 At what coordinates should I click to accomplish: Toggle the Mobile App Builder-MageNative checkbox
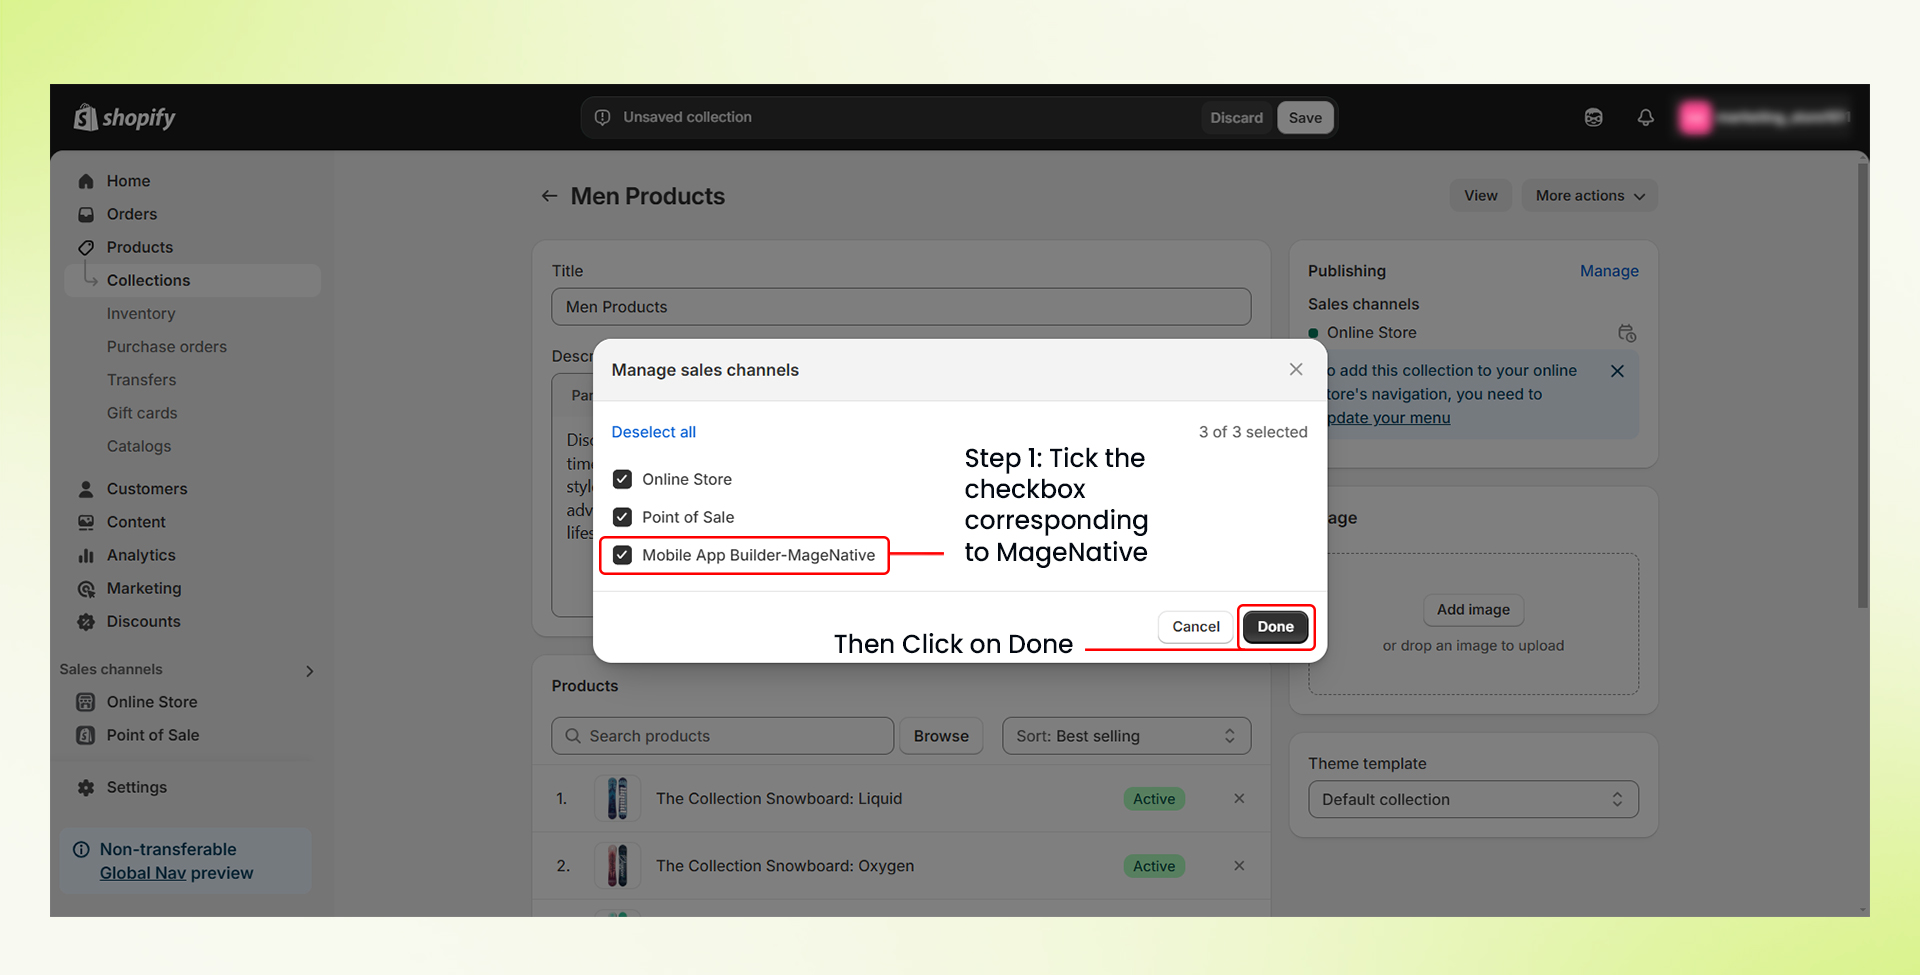(x=622, y=555)
